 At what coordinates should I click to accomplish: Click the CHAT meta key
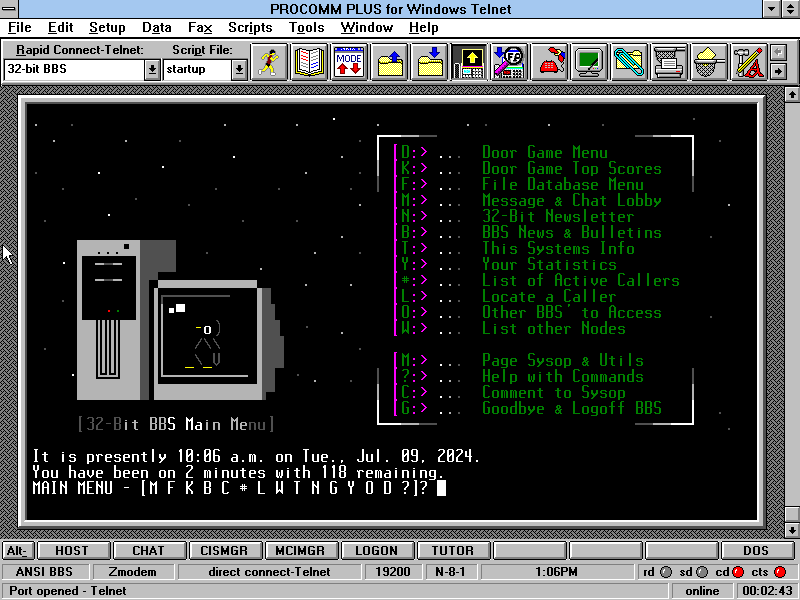point(149,551)
